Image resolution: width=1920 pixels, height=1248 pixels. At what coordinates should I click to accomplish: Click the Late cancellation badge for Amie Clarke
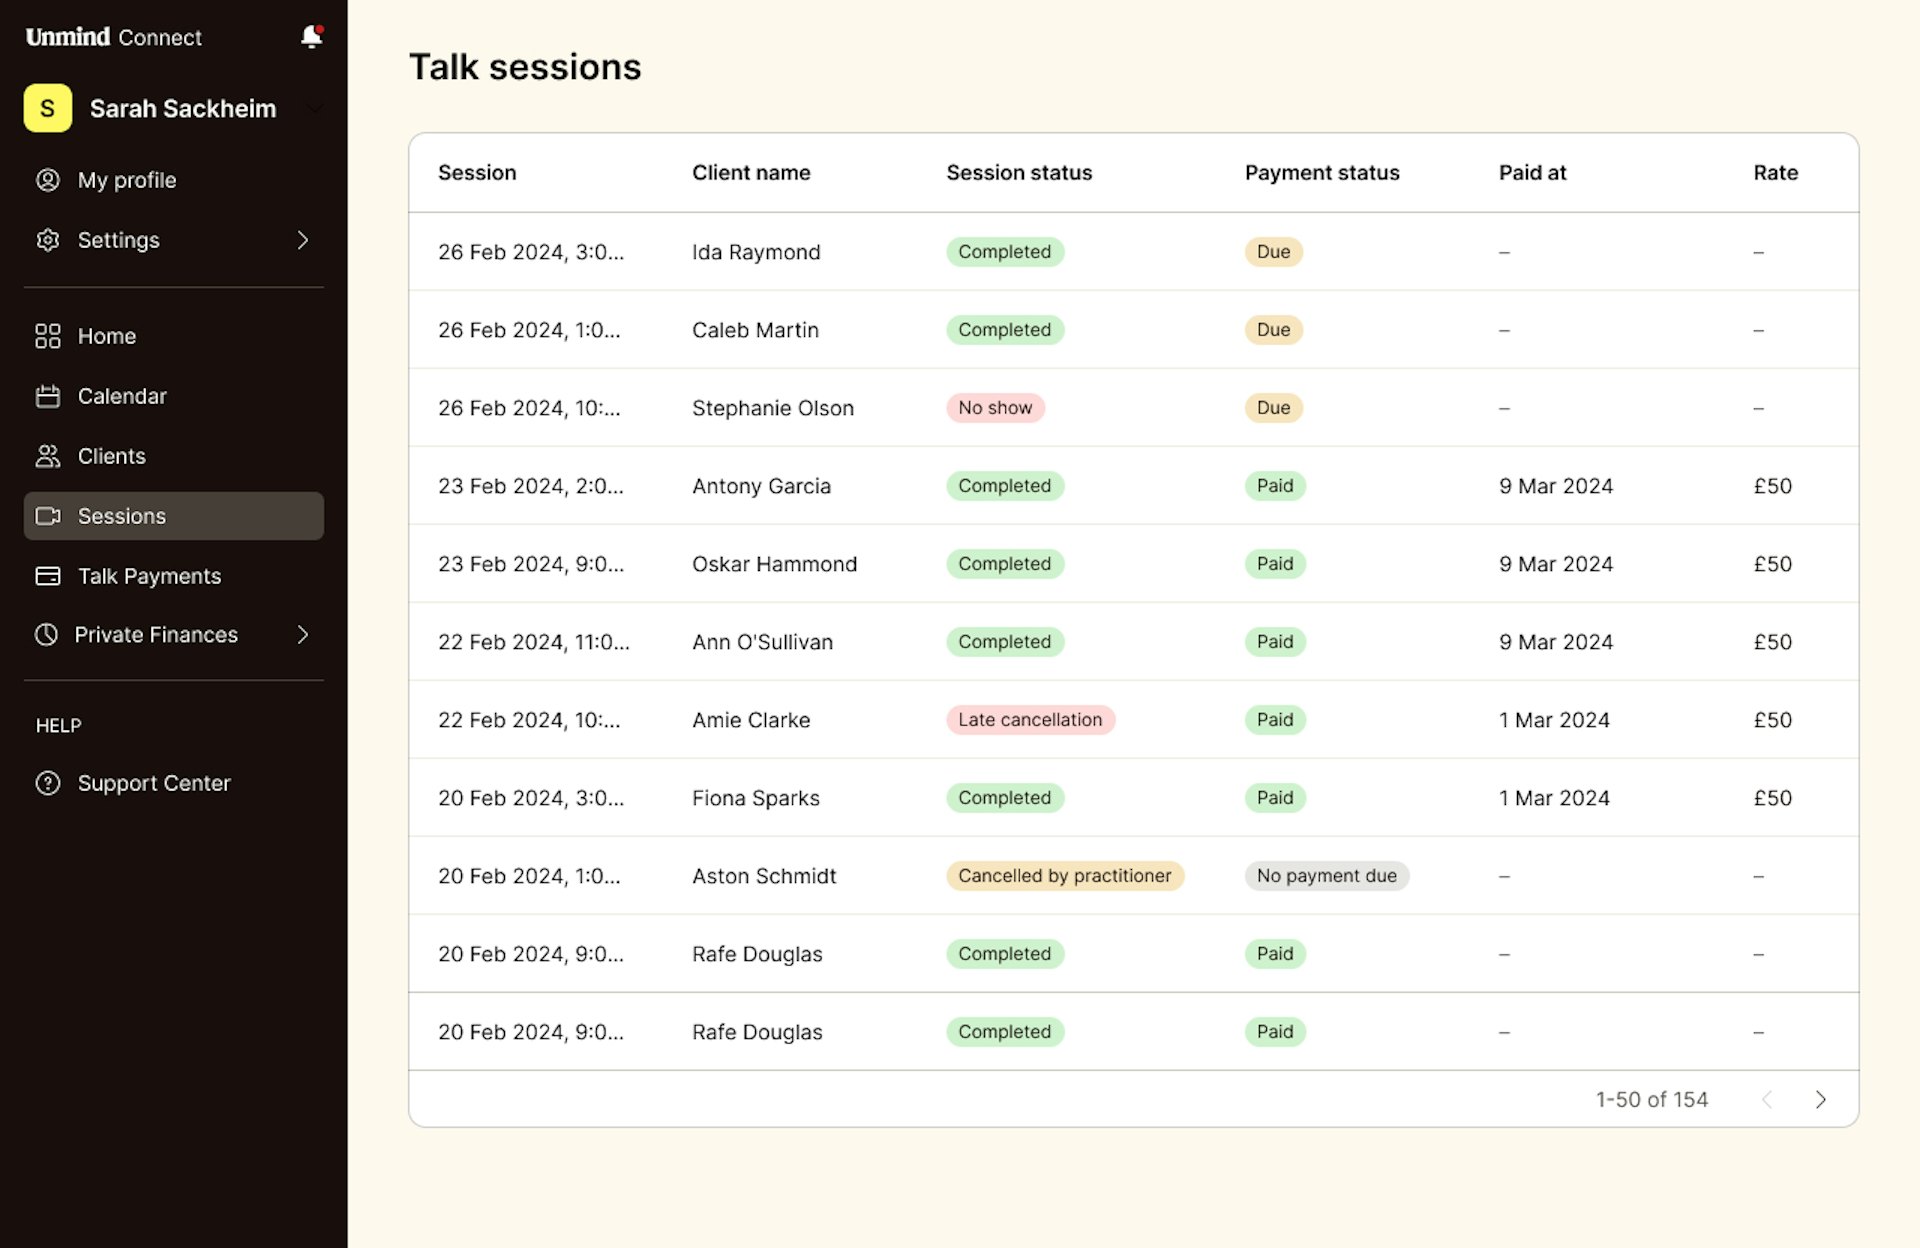[1029, 720]
